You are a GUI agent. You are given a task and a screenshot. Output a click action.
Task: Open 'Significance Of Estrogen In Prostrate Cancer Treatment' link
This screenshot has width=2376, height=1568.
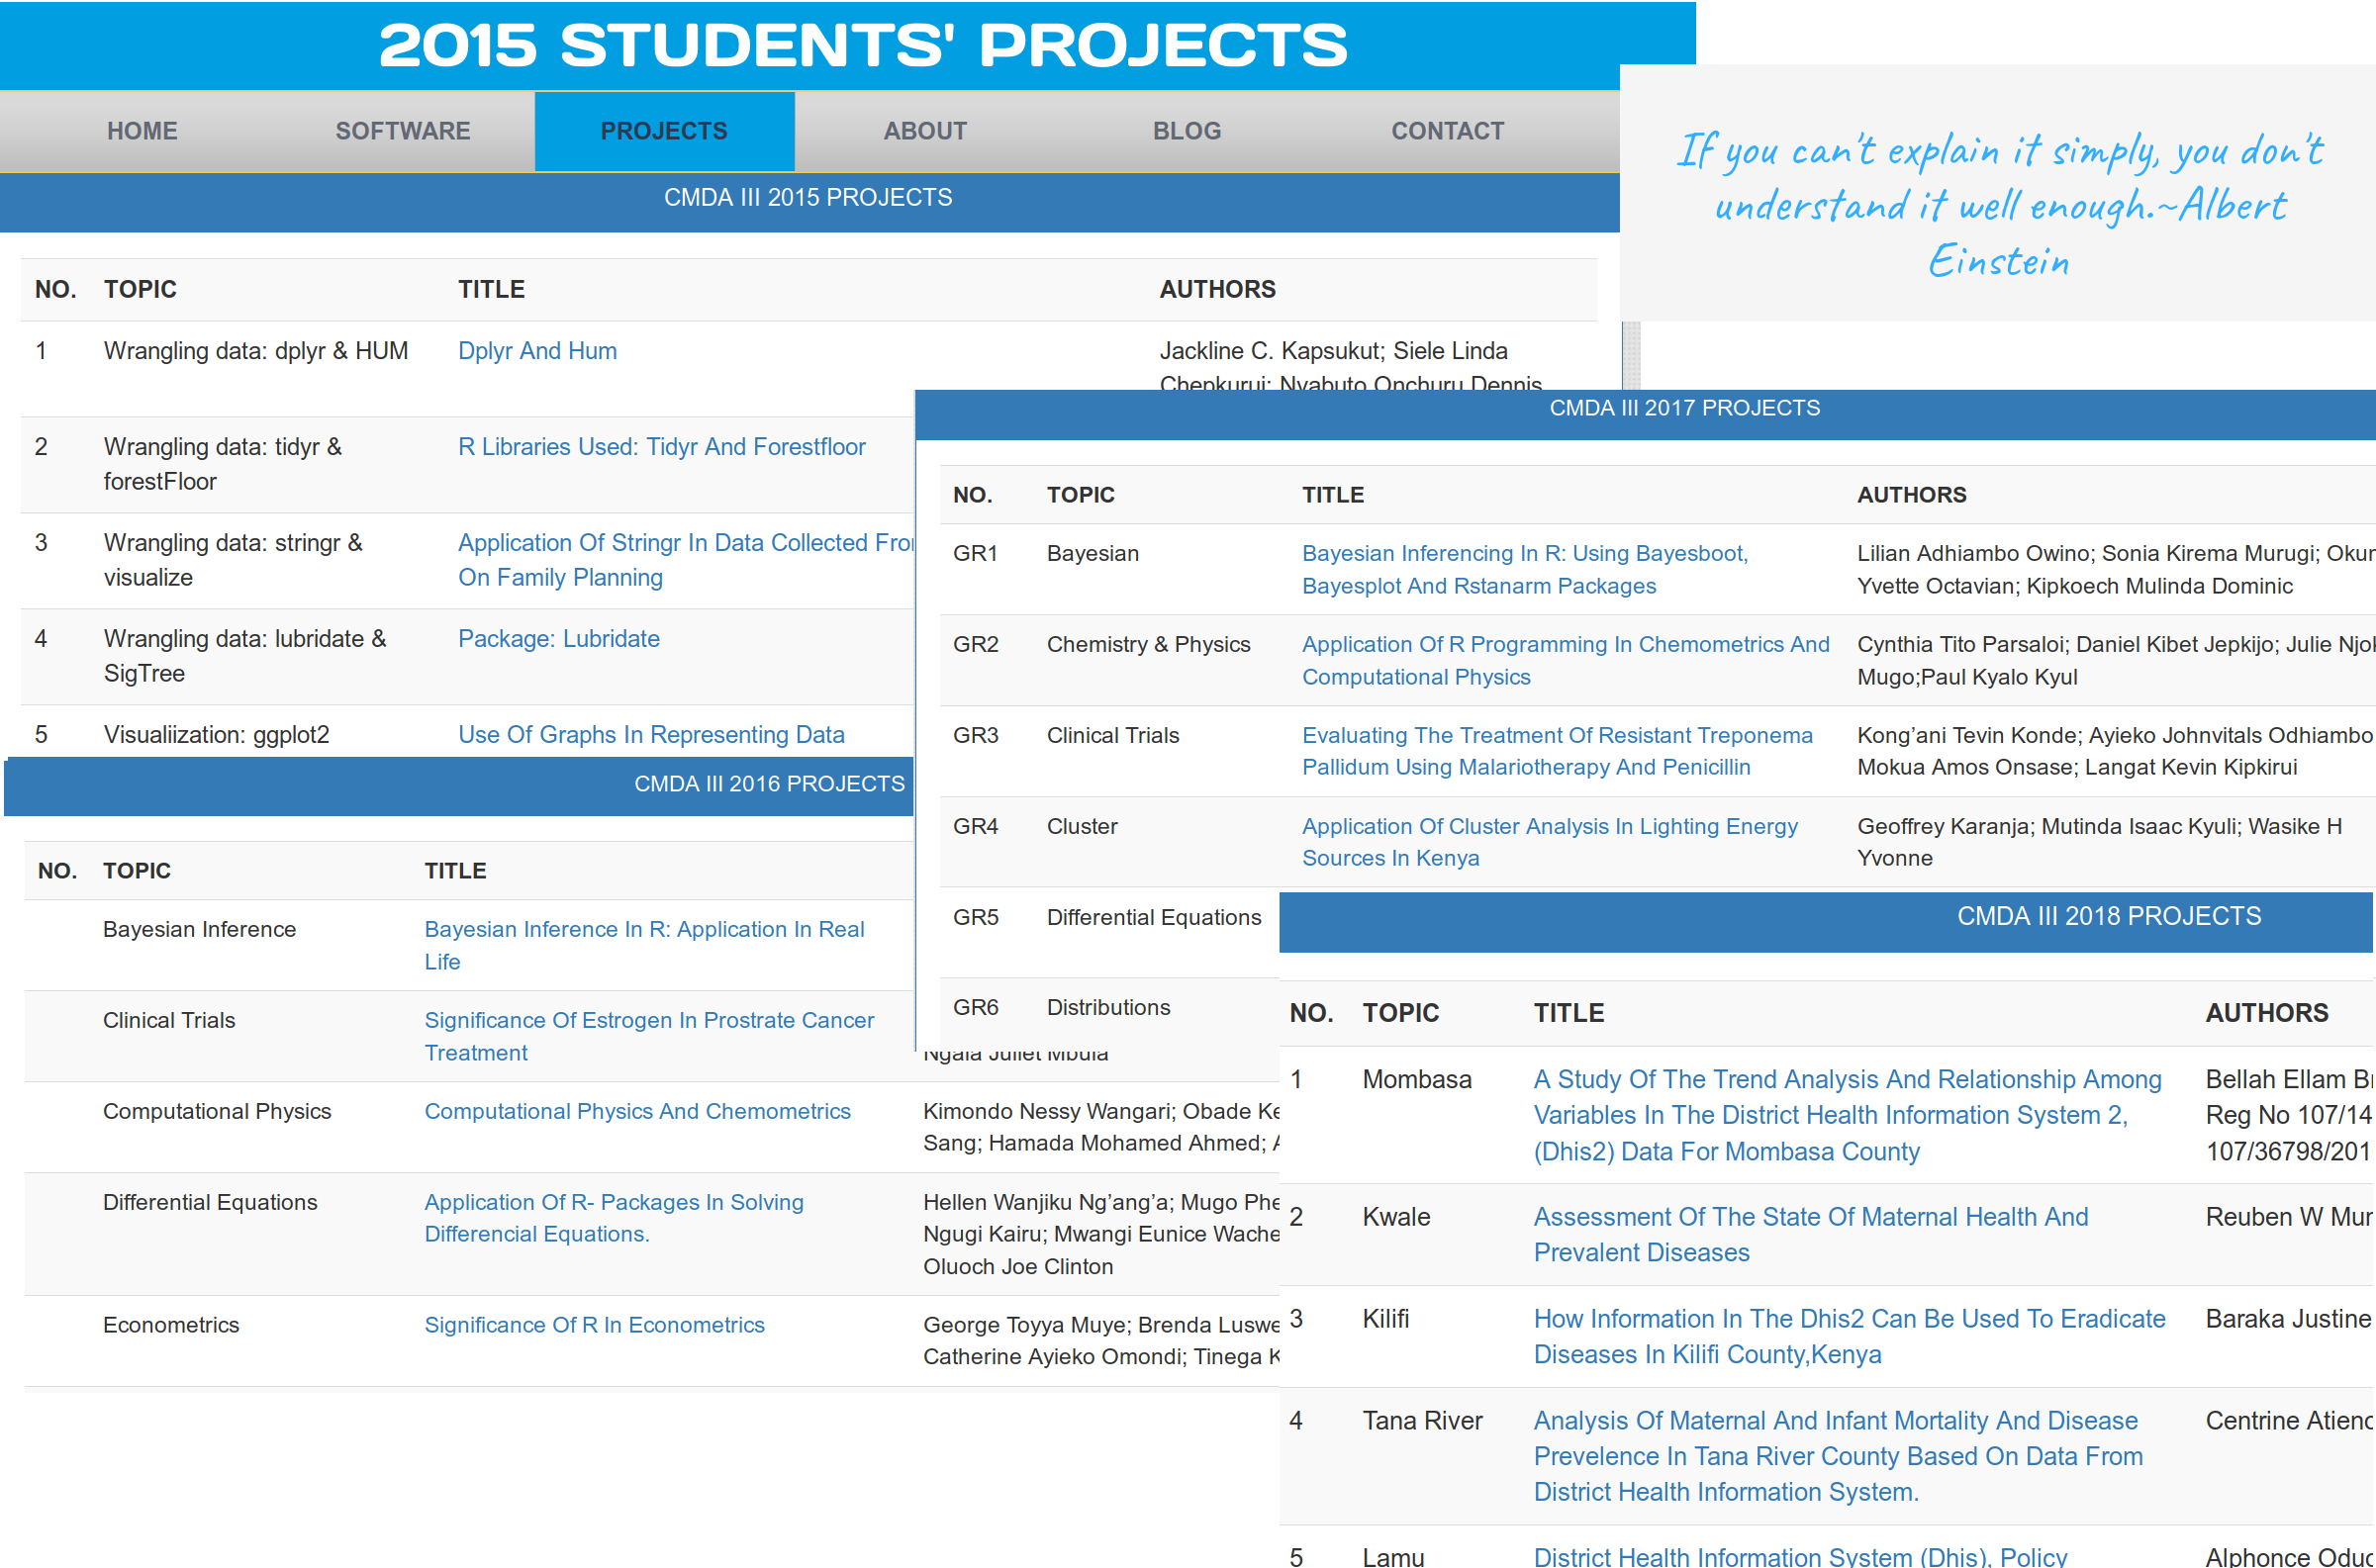tap(649, 1036)
